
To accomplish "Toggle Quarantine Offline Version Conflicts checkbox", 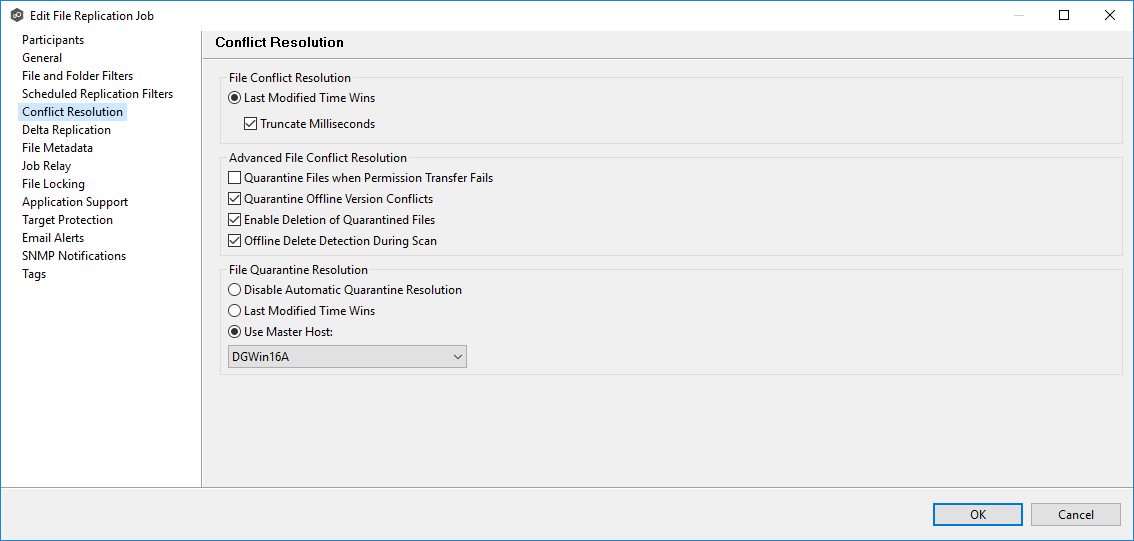I will [x=235, y=199].
